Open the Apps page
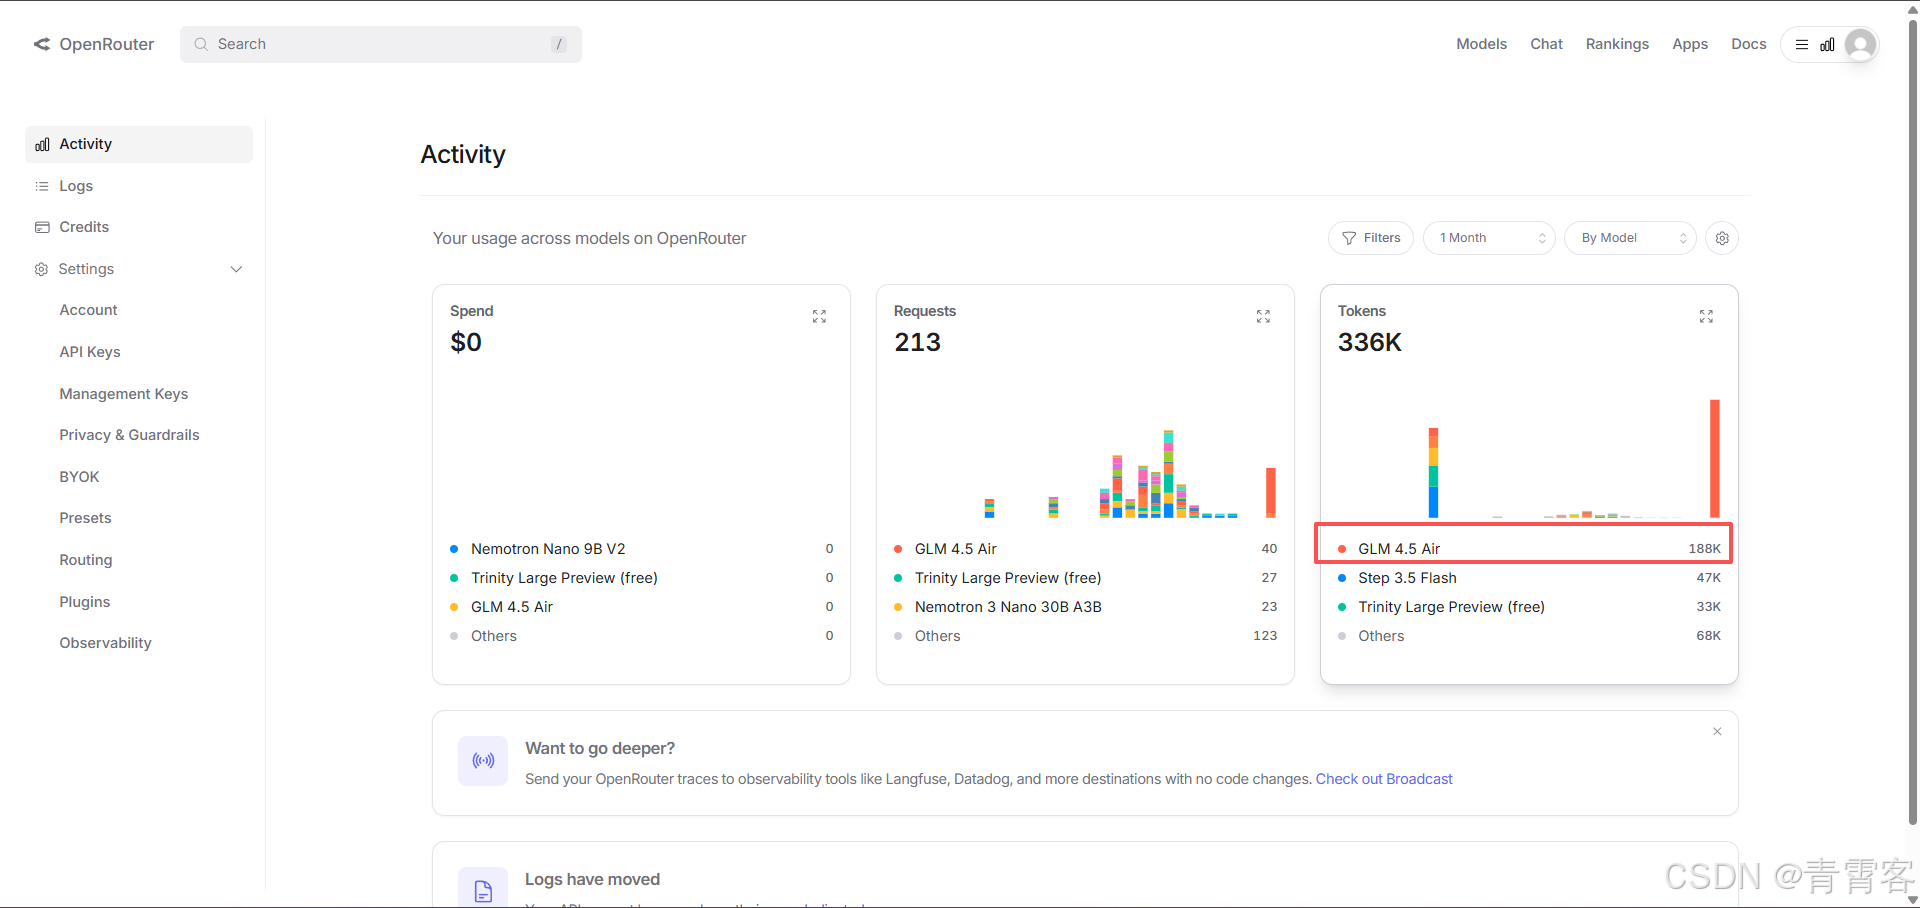This screenshot has width=1920, height=908. click(x=1690, y=44)
